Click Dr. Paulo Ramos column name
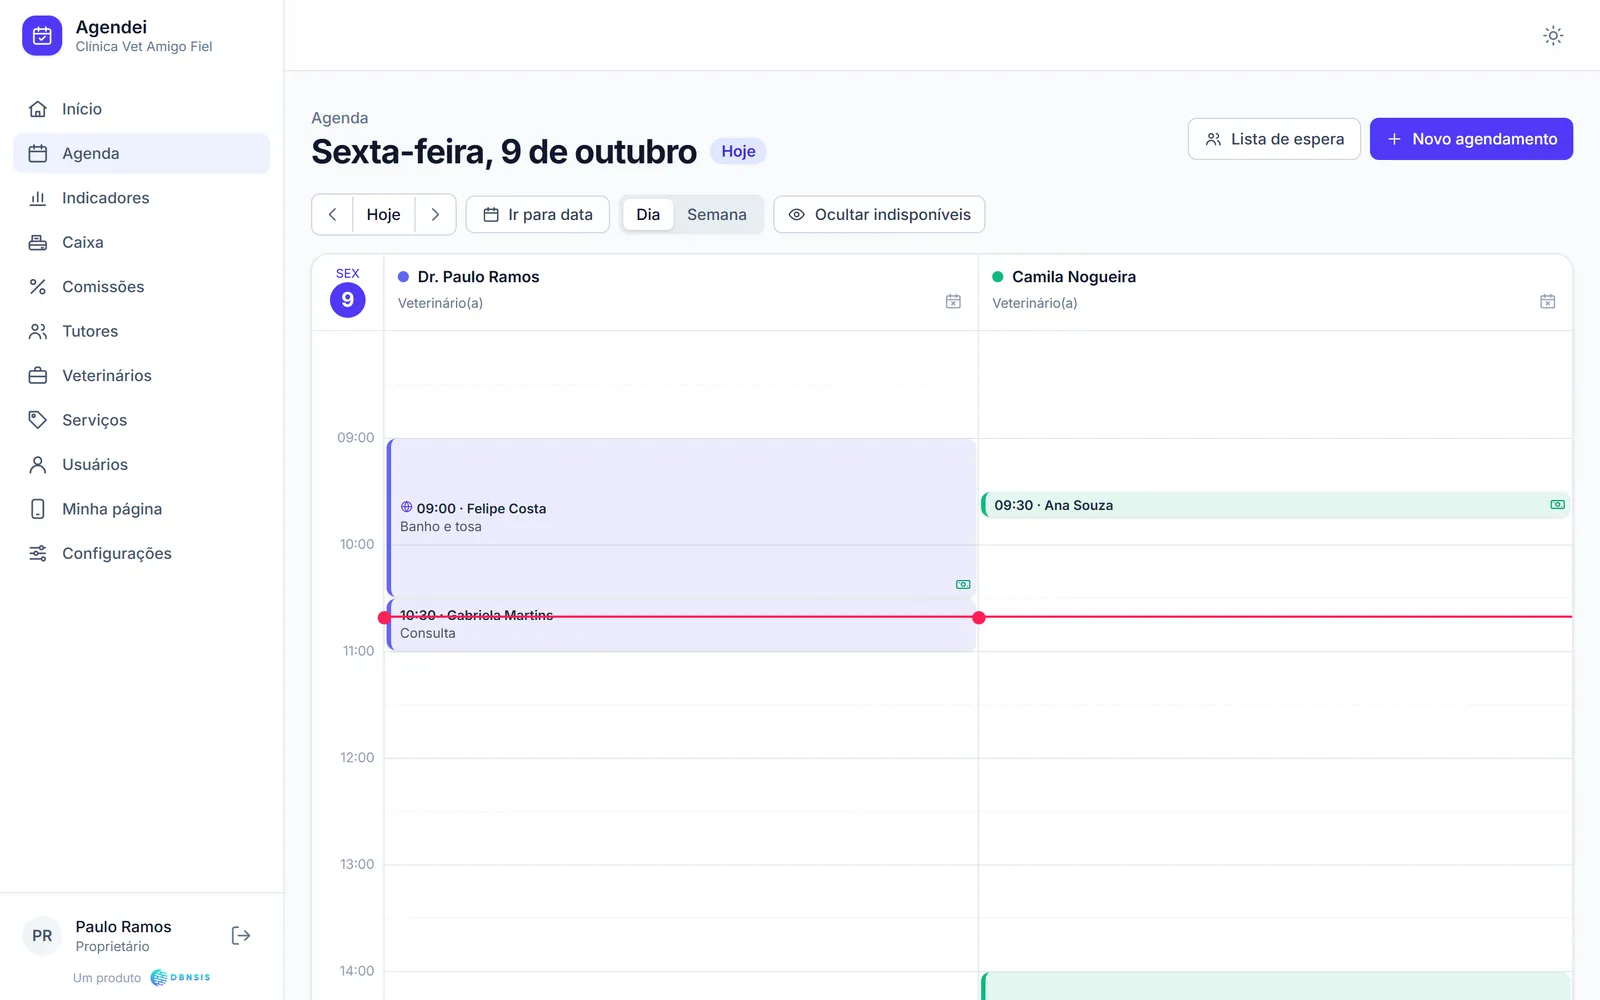The width and height of the screenshot is (1600, 1000). coord(478,277)
